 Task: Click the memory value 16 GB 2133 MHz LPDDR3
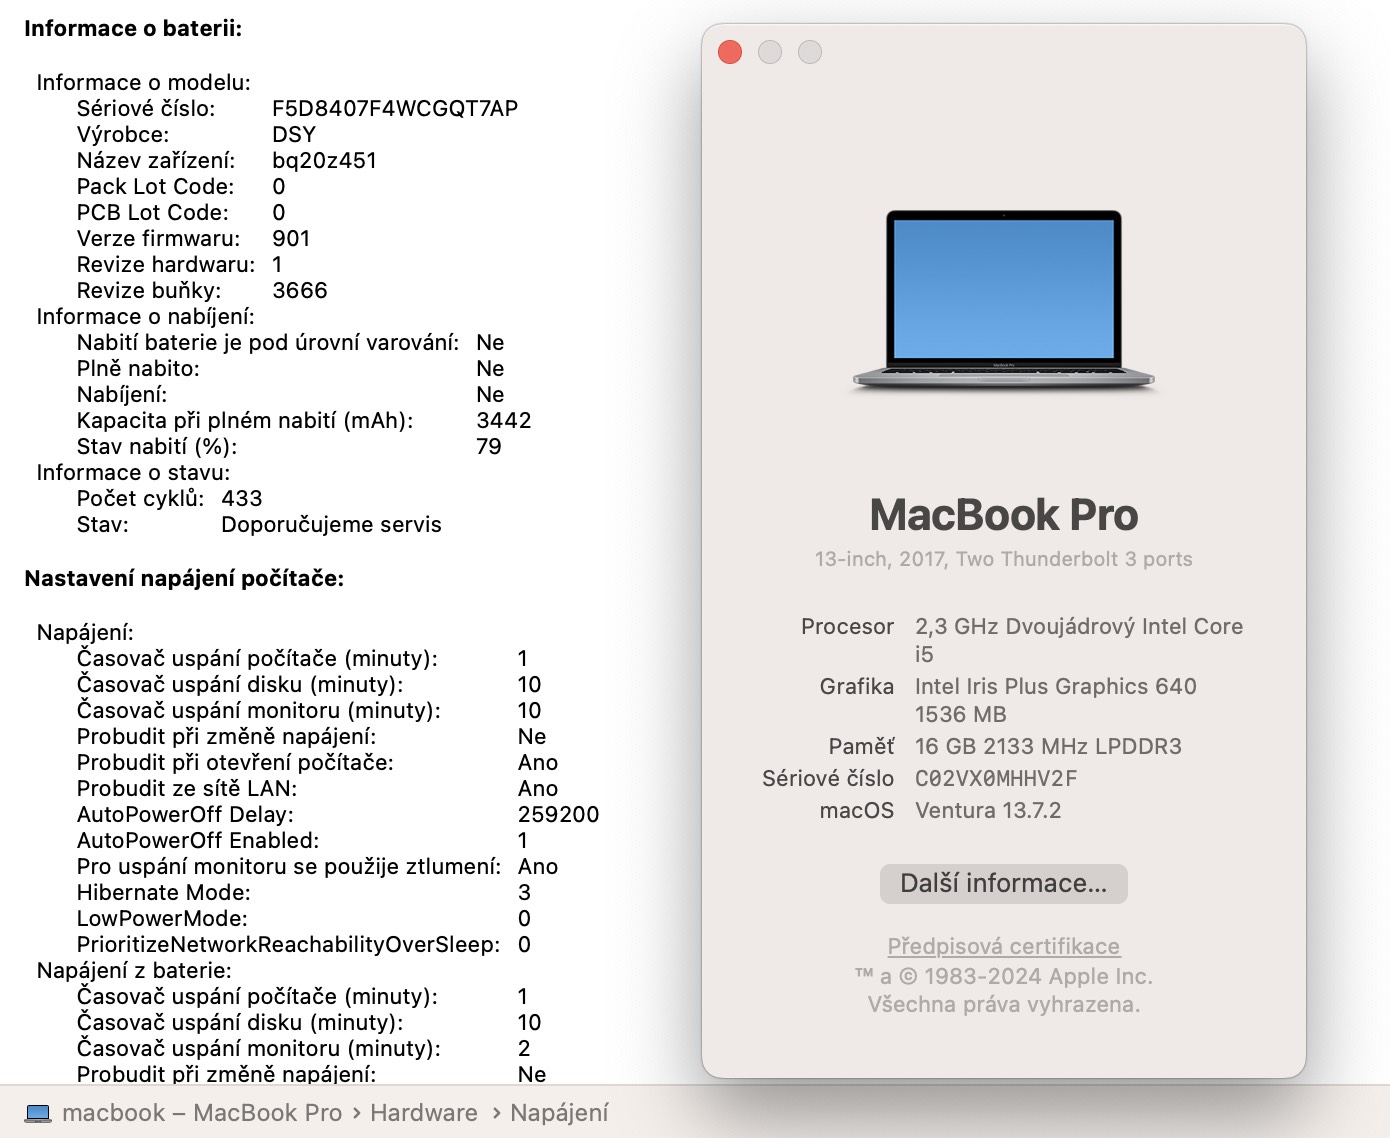(x=1048, y=747)
